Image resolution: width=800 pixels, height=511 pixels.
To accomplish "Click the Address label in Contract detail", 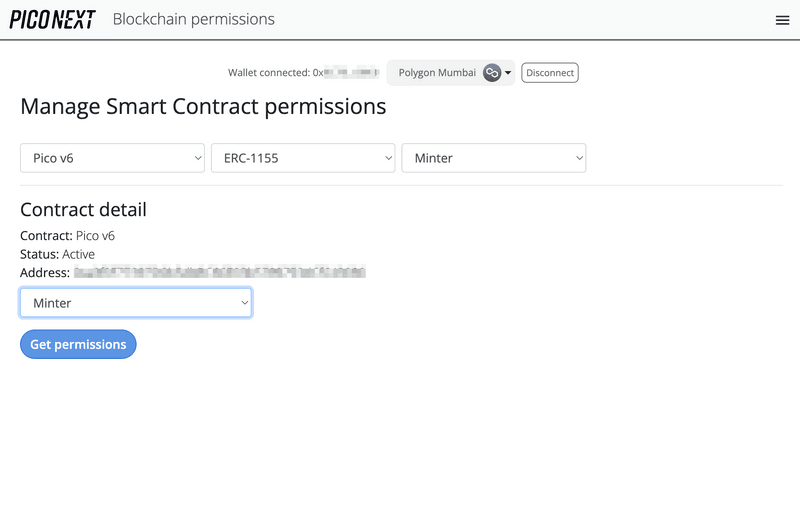I will 45,272.
